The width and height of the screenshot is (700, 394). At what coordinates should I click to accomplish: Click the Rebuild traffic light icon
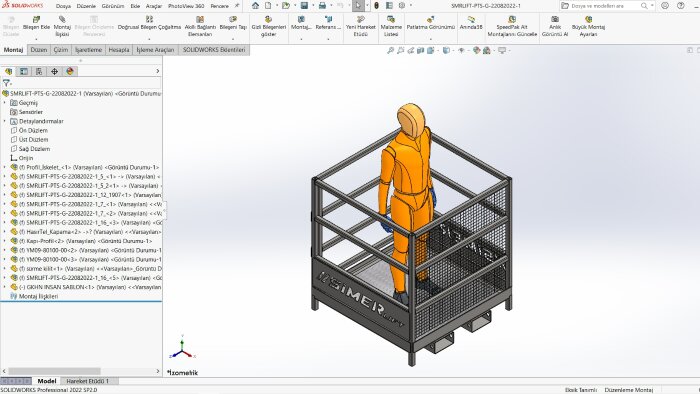376,5
